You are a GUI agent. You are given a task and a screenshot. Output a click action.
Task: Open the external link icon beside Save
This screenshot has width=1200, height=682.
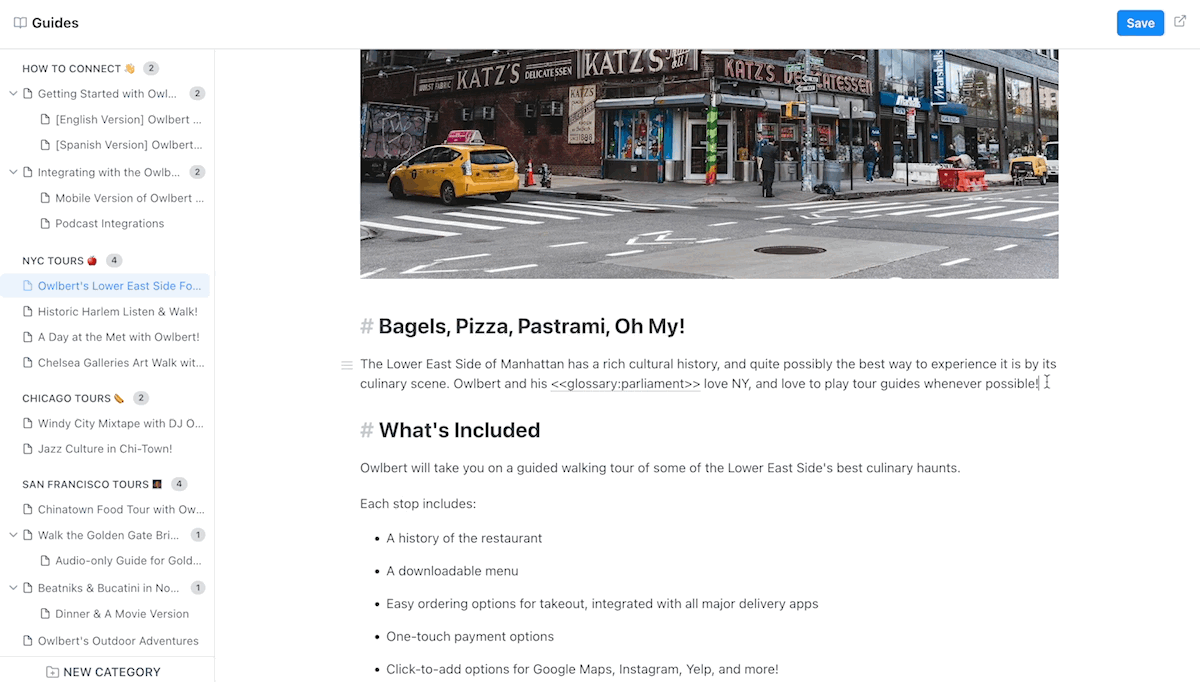(x=1180, y=21)
